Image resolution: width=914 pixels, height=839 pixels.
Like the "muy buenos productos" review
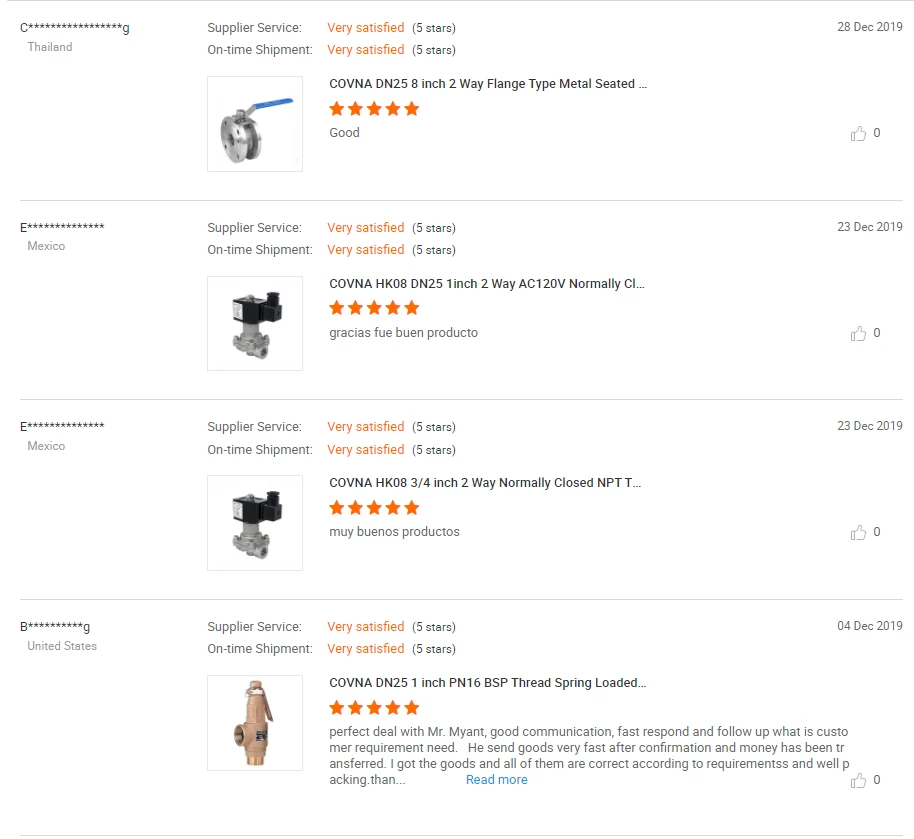(x=858, y=532)
